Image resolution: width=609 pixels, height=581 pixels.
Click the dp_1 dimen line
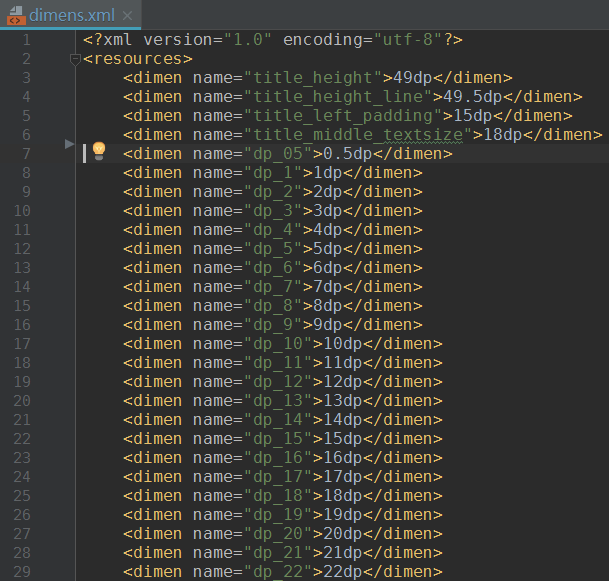coord(273,173)
